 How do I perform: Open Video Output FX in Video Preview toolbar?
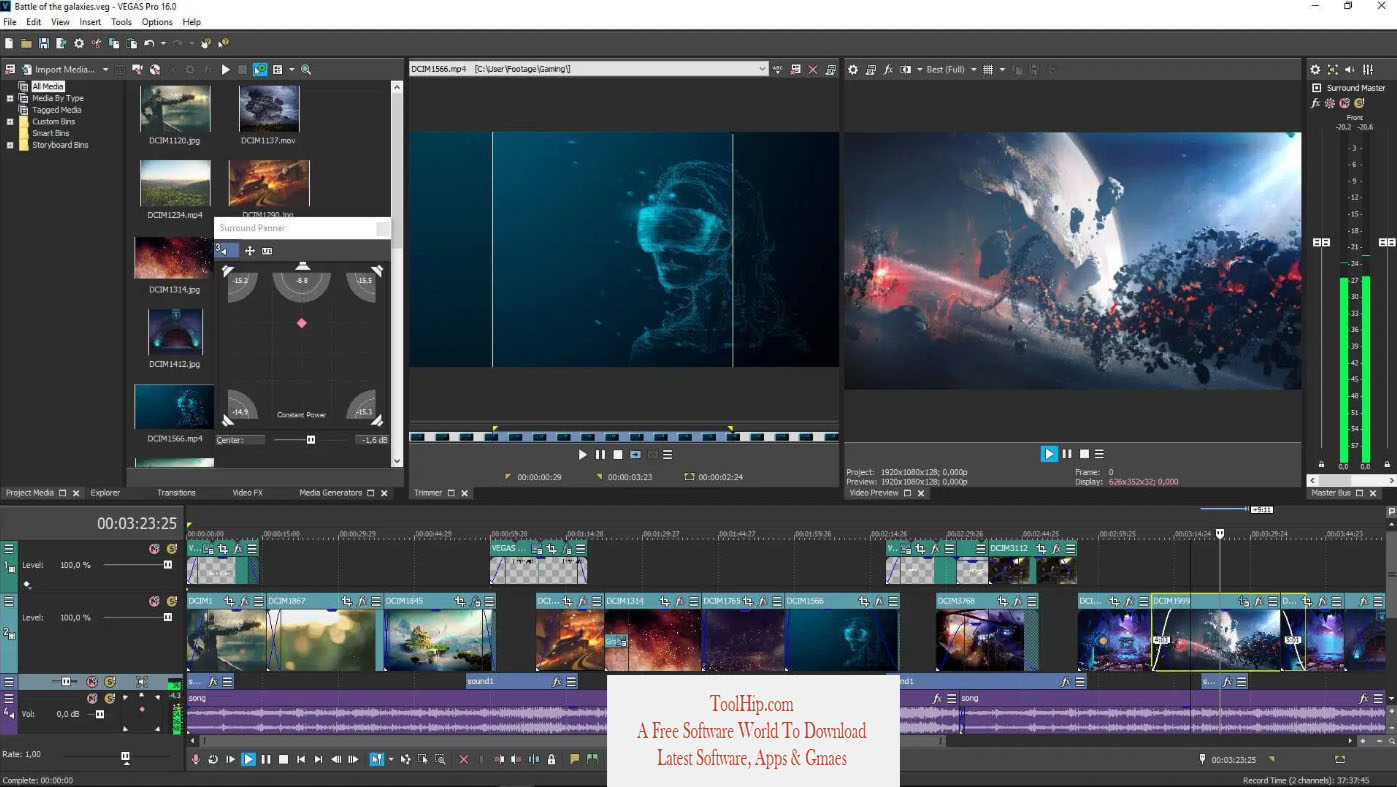click(x=888, y=69)
